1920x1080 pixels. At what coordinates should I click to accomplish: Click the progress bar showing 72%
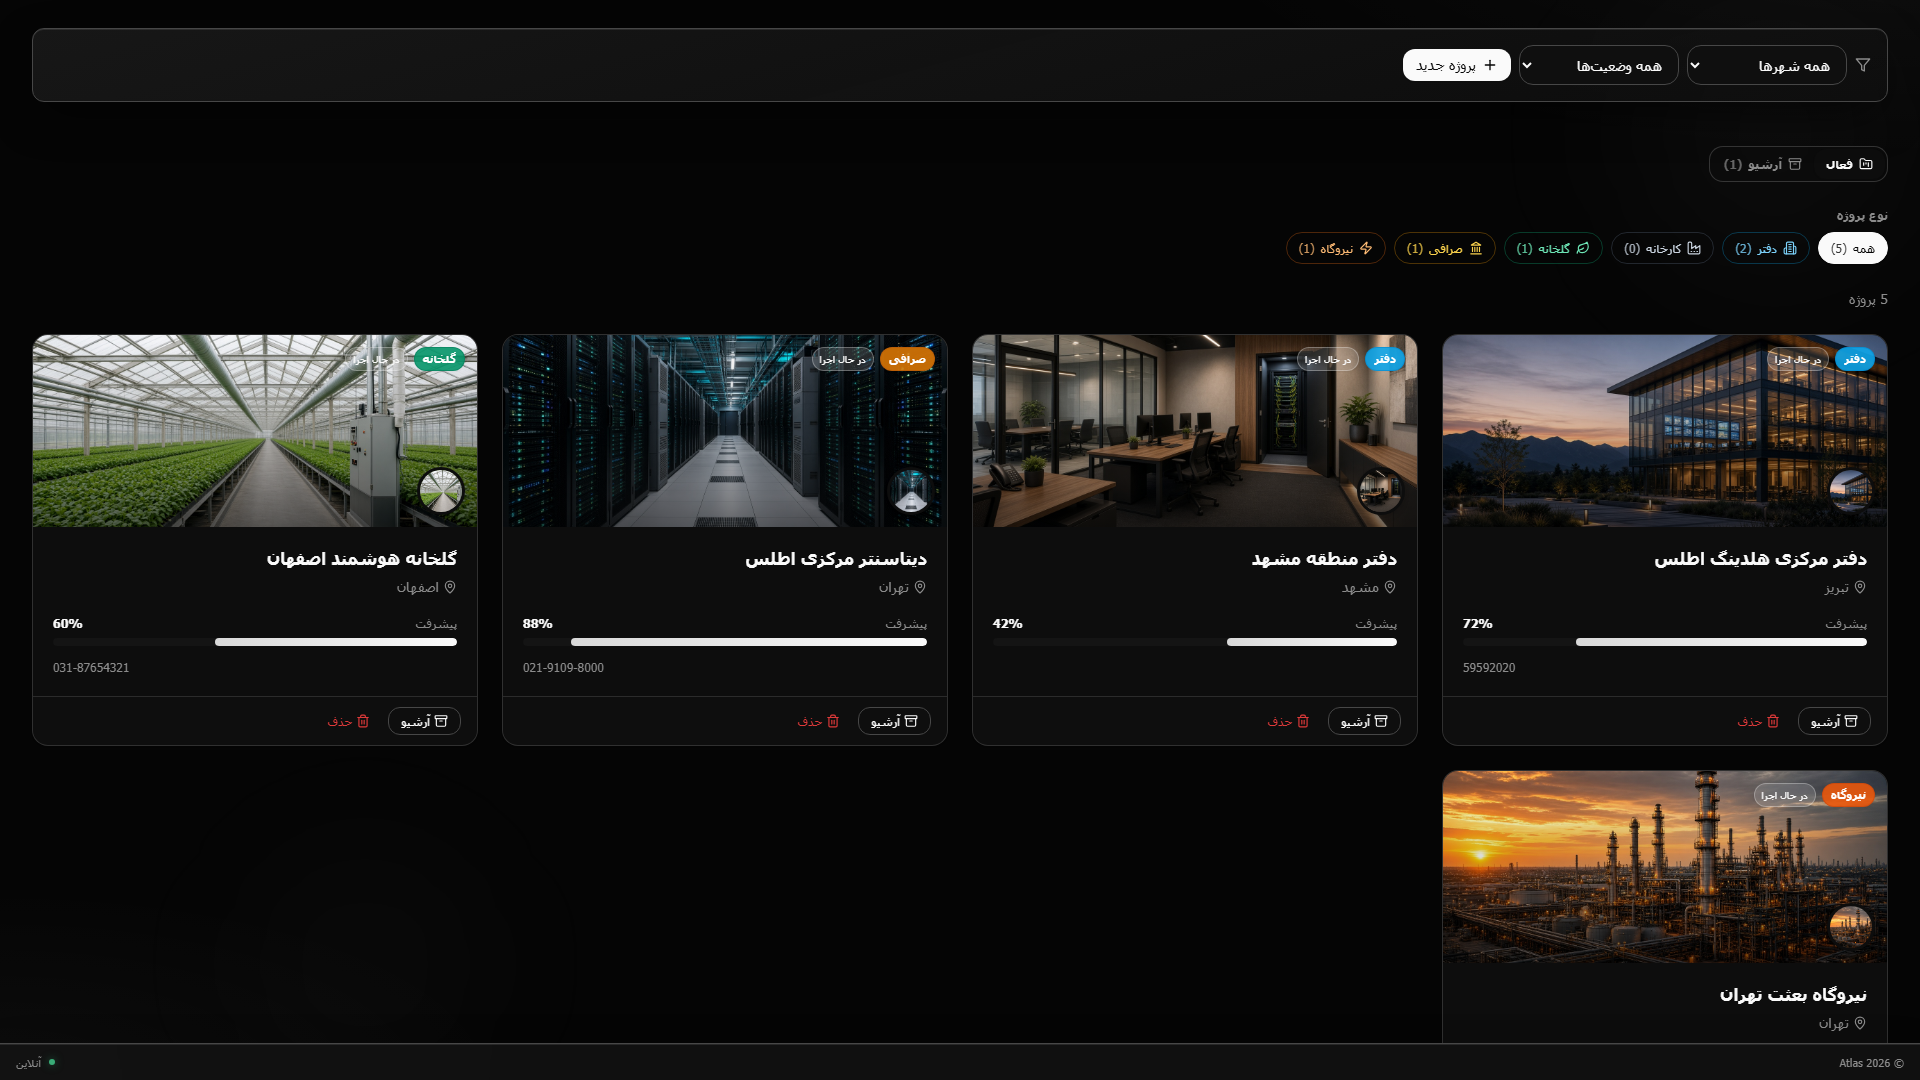click(1665, 642)
